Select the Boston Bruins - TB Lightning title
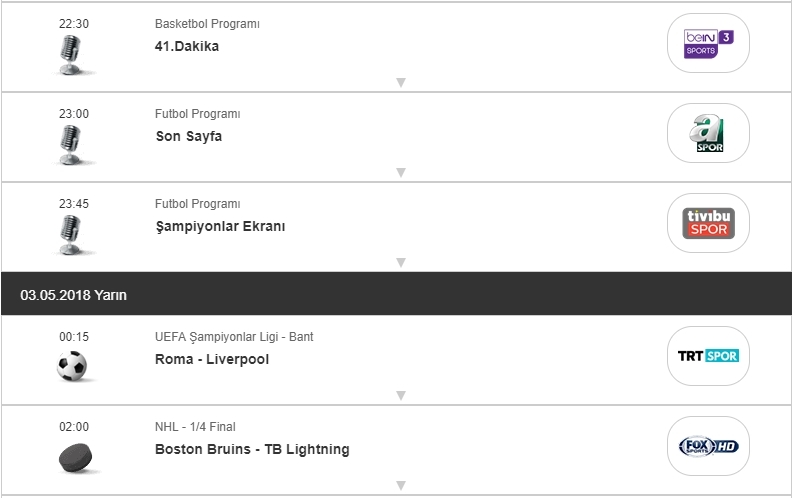Screen dimensions: 792x498 click(x=252, y=449)
